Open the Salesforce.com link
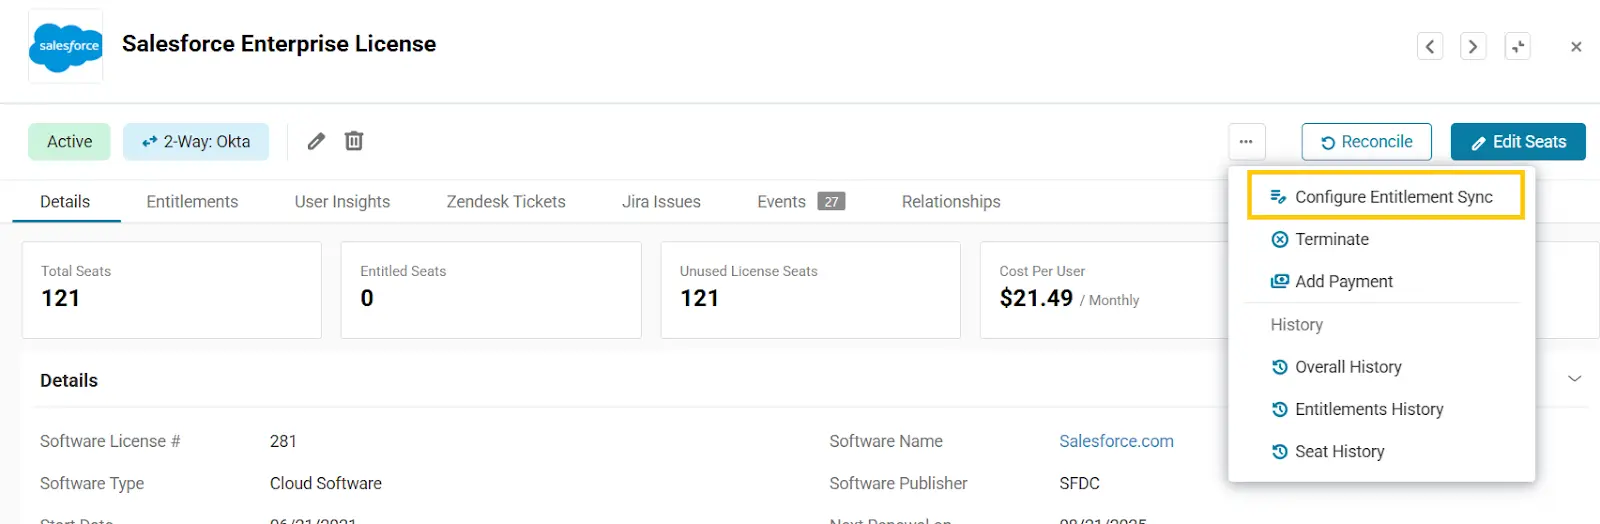Viewport: 1600px width, 524px height. click(1116, 441)
